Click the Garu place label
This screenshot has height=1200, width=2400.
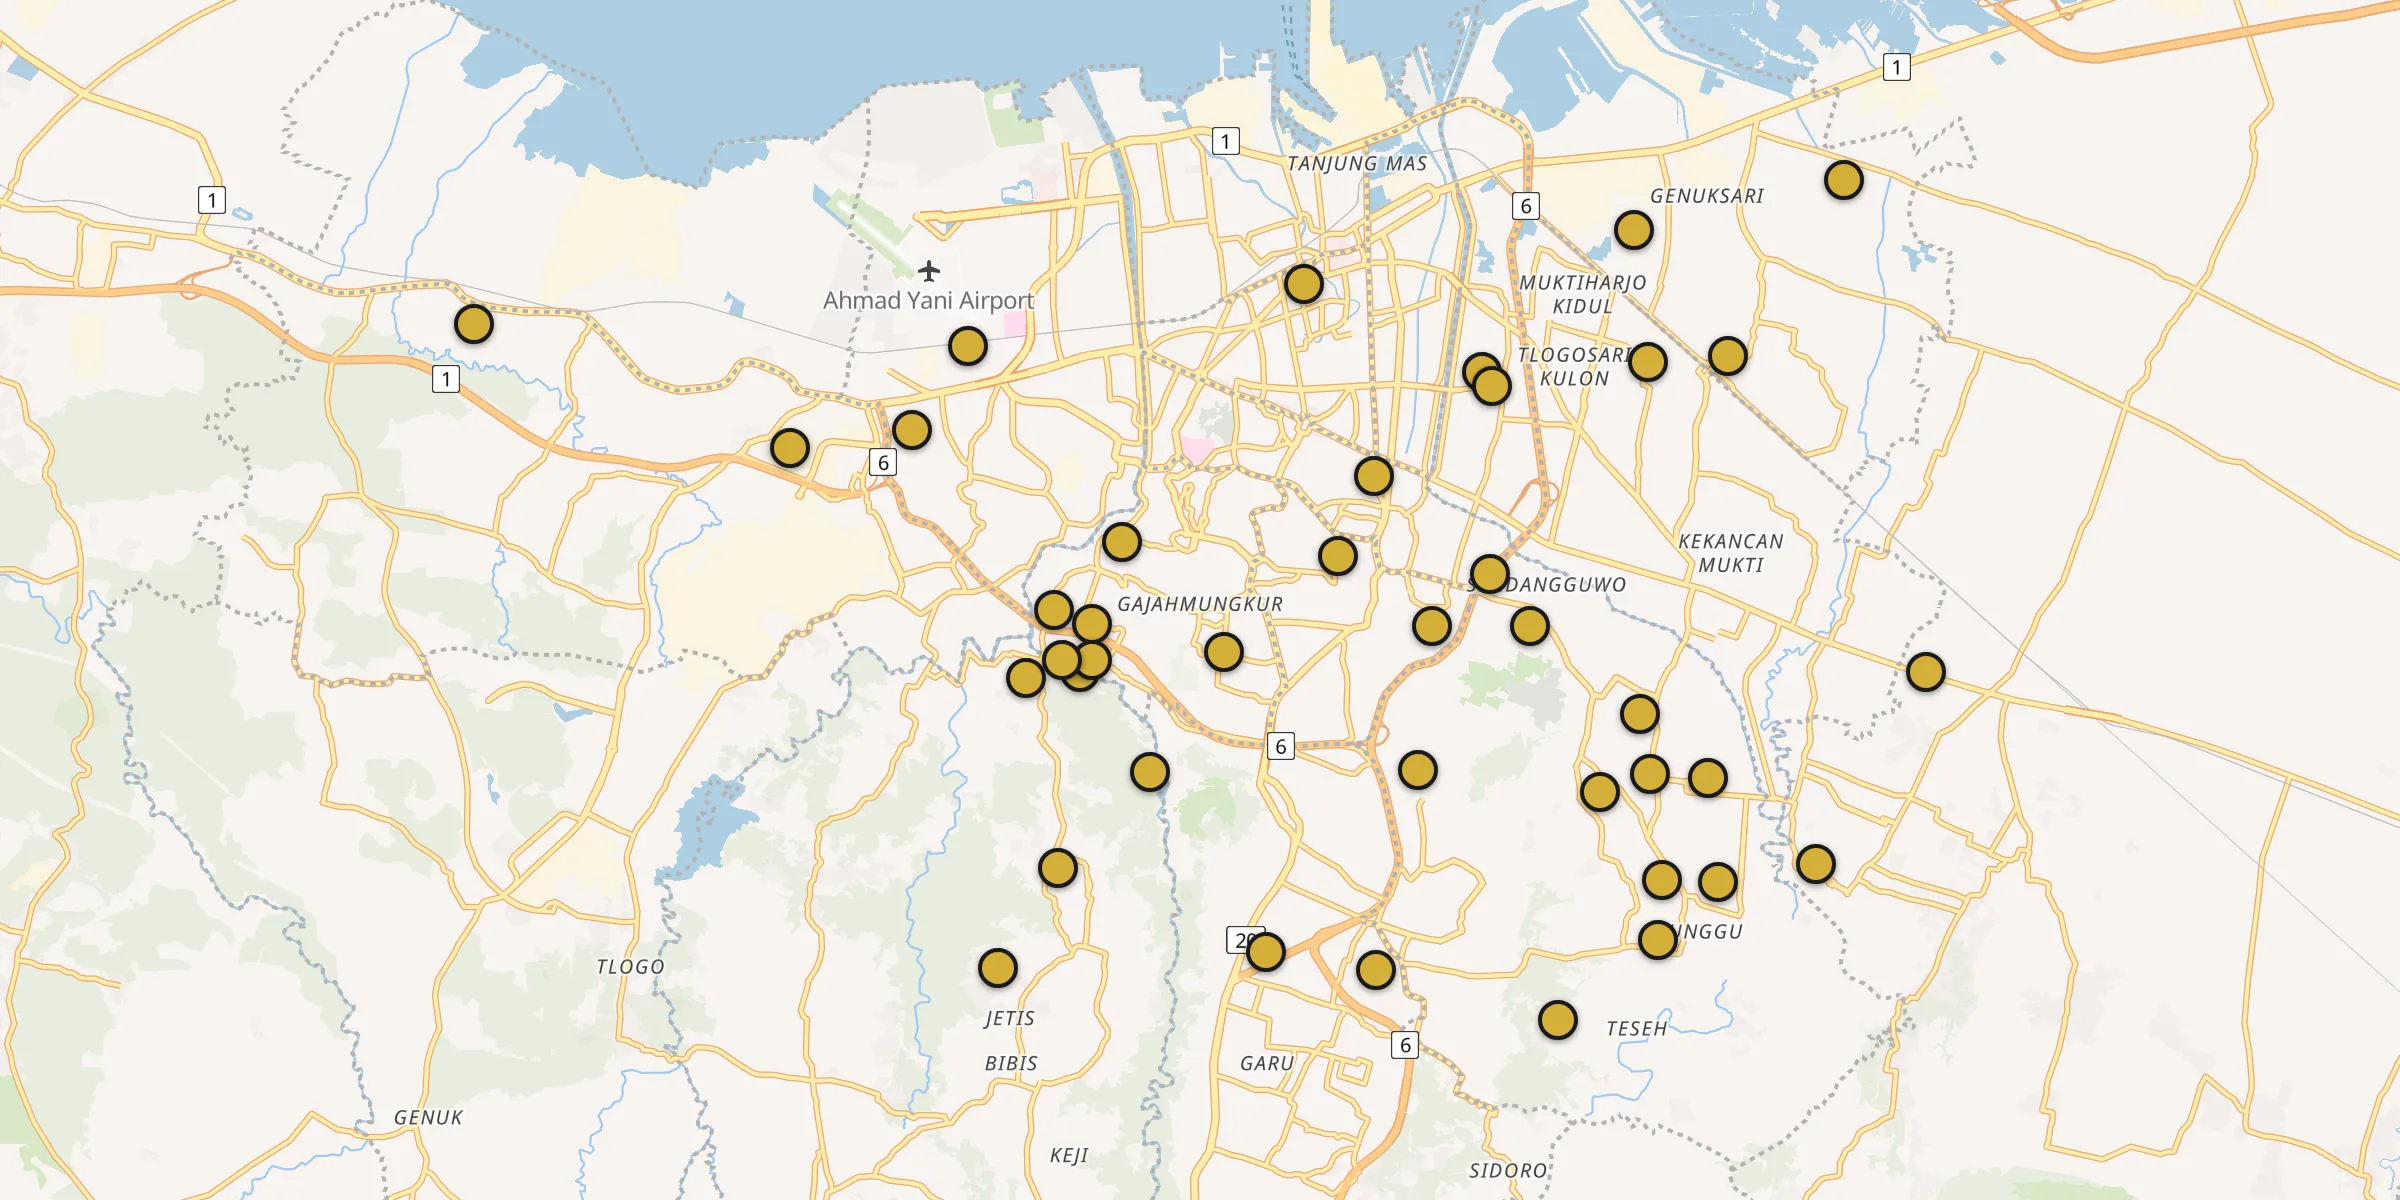[1267, 1063]
